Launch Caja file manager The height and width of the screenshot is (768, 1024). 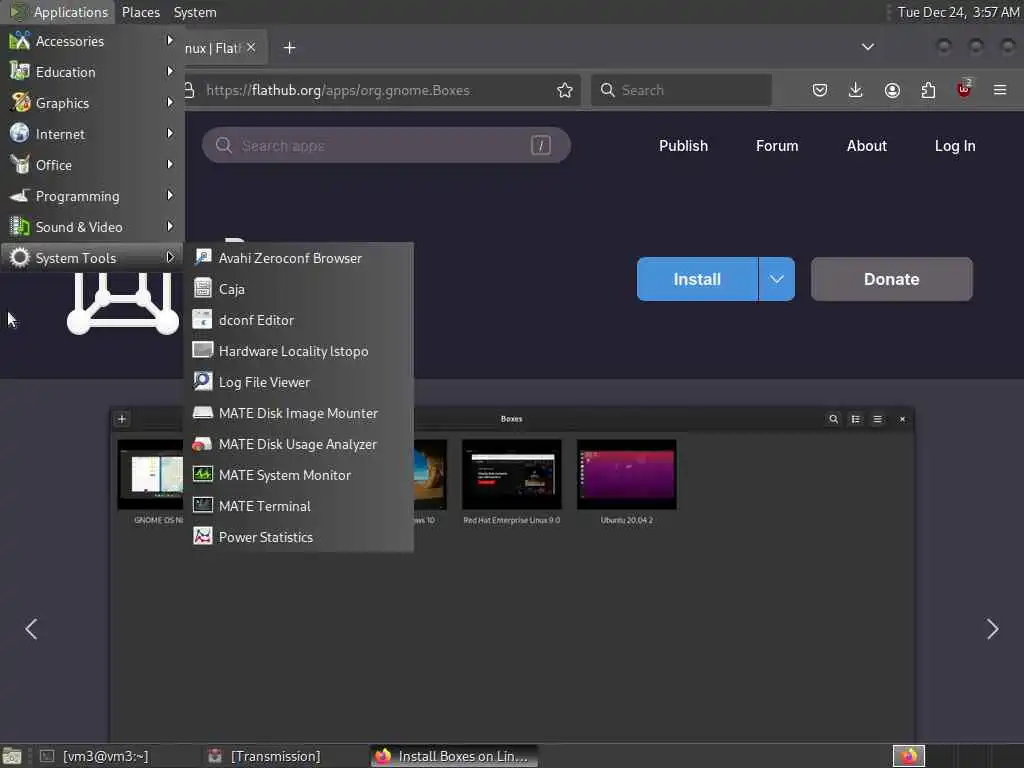point(299,289)
